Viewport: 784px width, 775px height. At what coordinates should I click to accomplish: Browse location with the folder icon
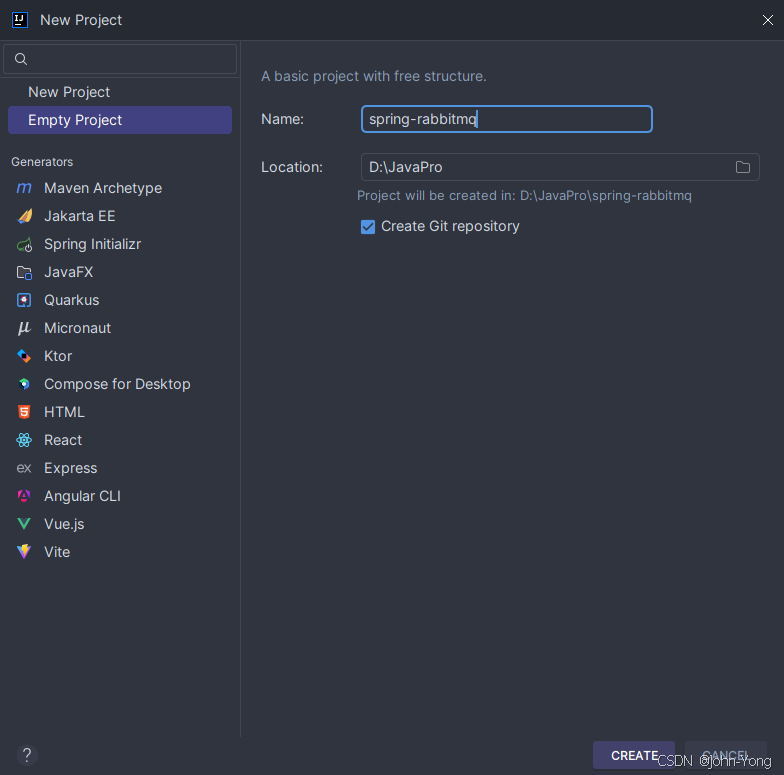point(742,167)
